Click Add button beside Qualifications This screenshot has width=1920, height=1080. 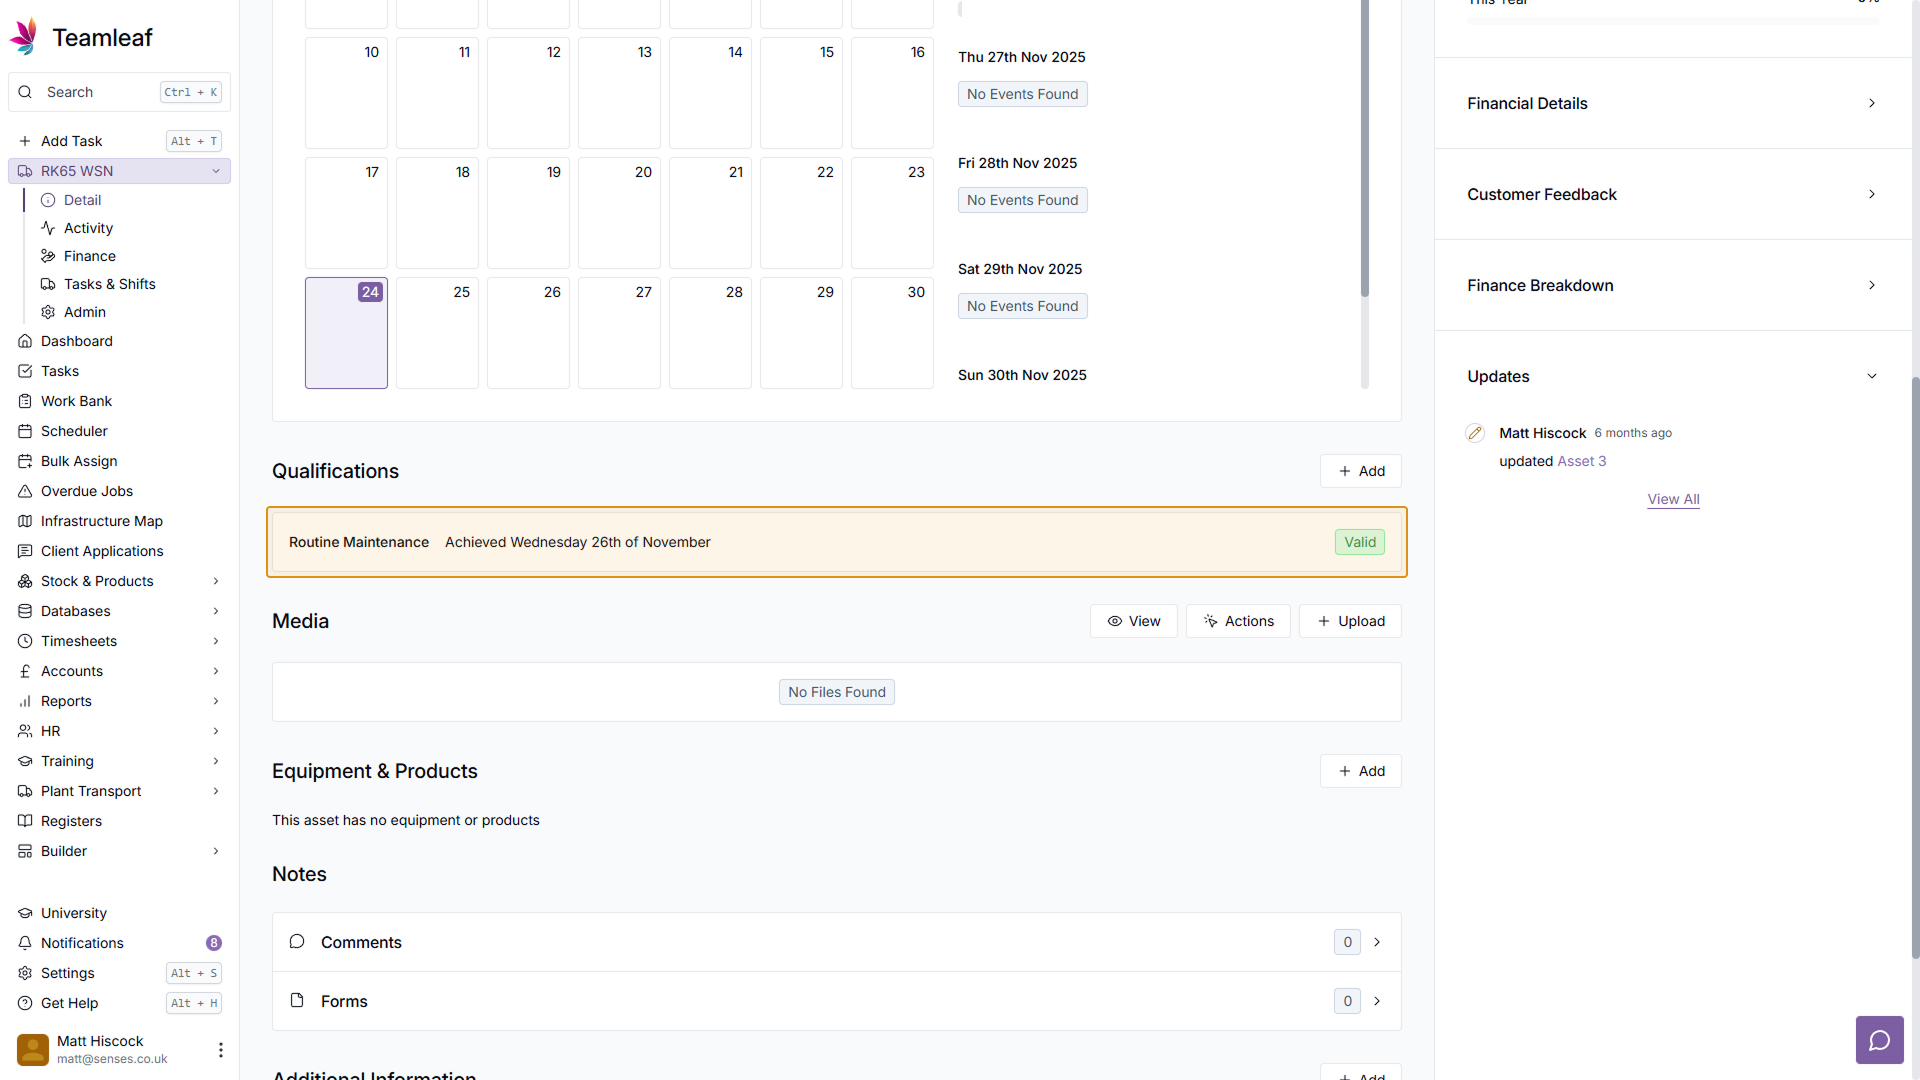(x=1360, y=471)
